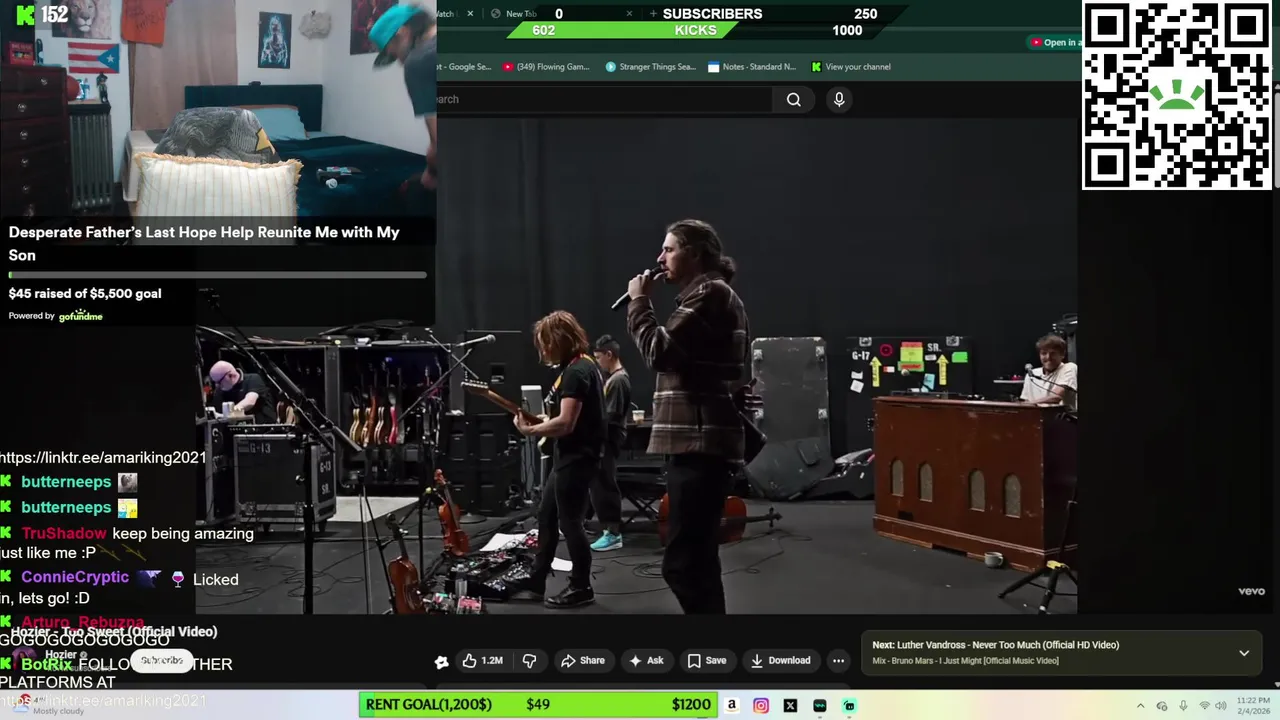
Task: Click username ConnieCryptic in chat
Action: point(75,577)
